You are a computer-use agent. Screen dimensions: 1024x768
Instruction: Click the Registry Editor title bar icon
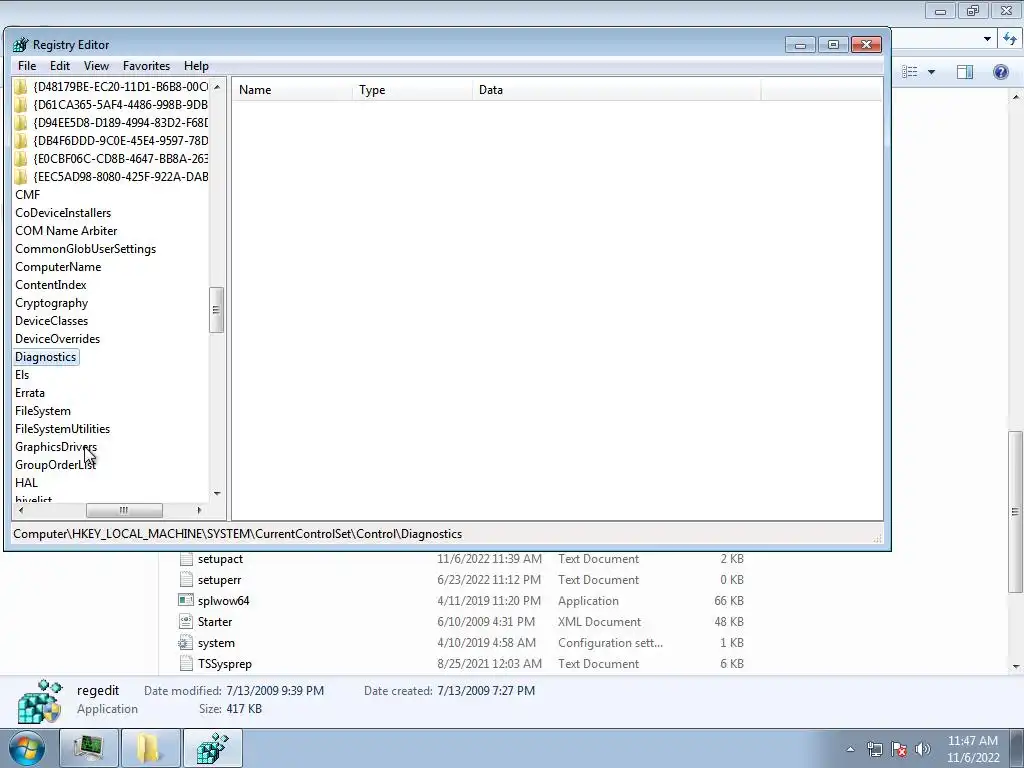click(x=21, y=44)
